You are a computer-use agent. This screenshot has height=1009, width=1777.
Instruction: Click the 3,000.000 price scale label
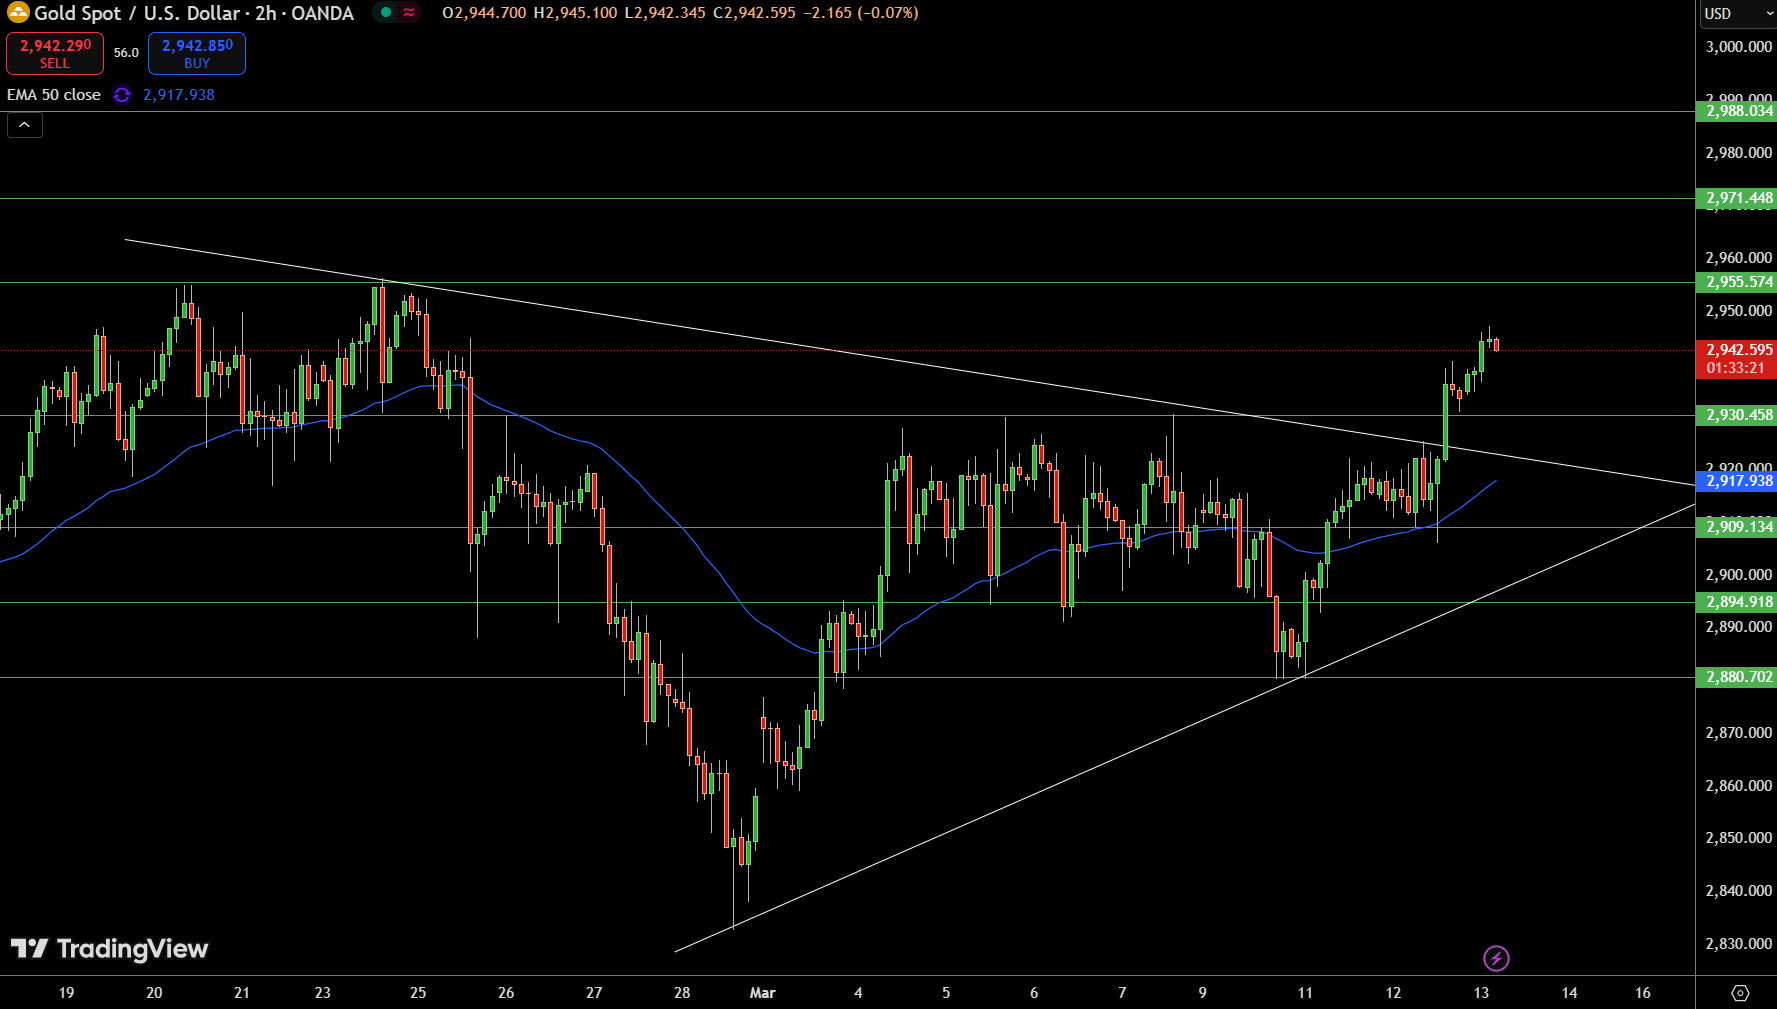1739,47
